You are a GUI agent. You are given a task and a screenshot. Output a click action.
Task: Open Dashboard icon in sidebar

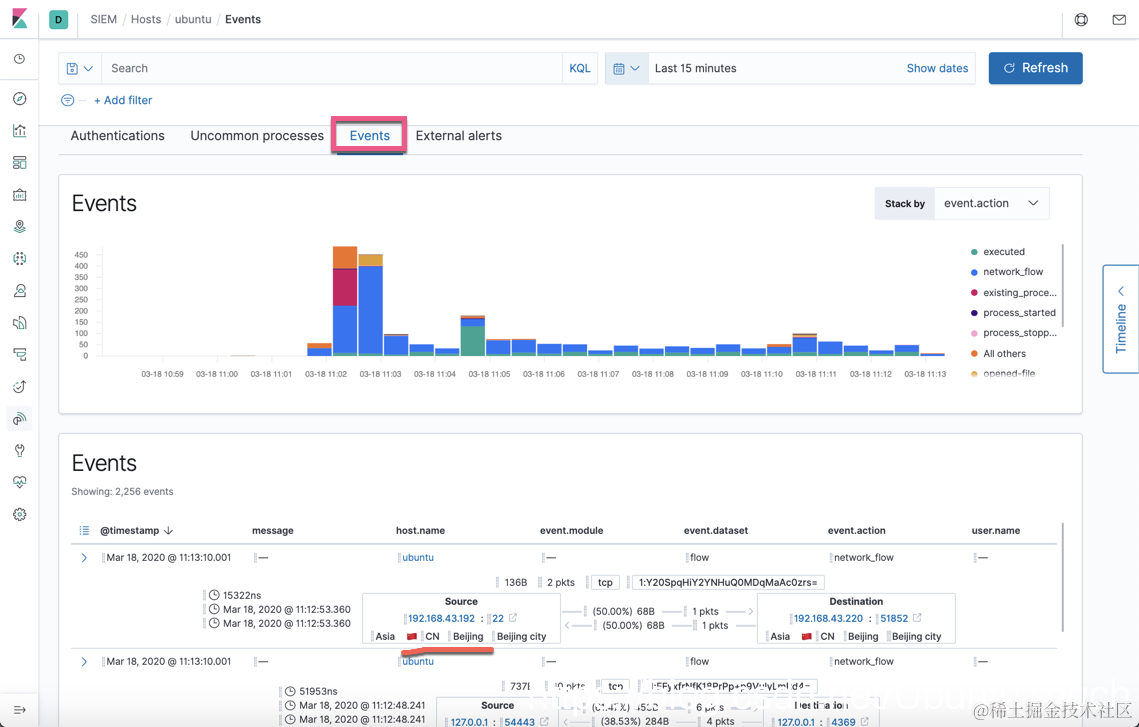point(20,163)
